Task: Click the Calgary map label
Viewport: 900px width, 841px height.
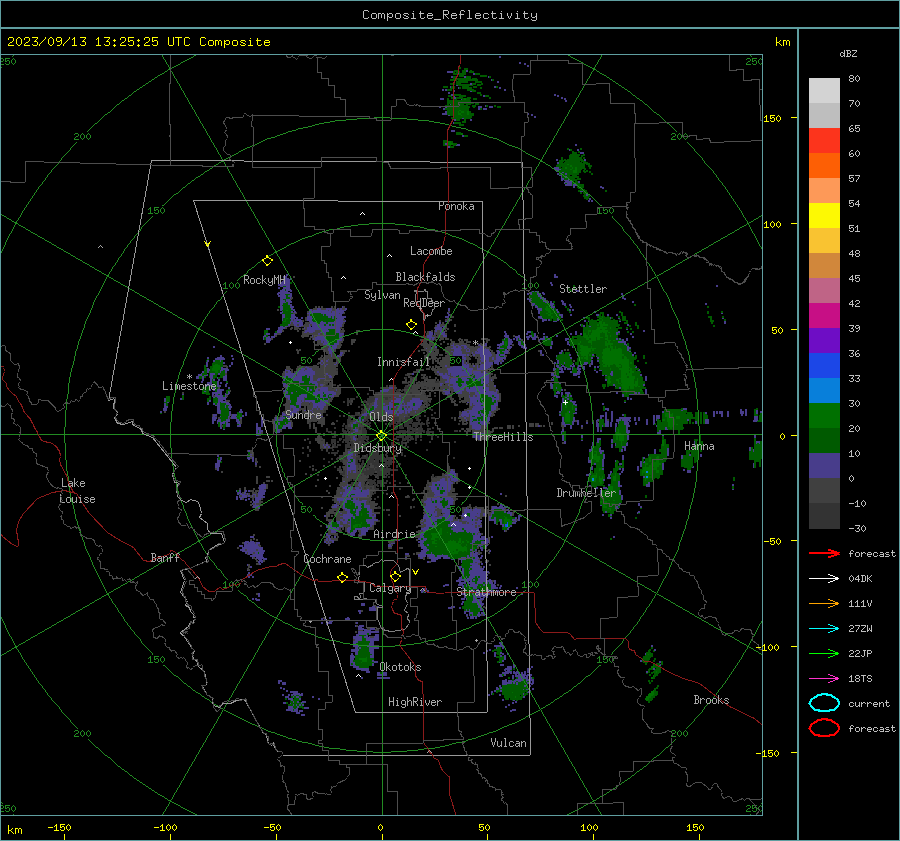Action: tap(390, 588)
